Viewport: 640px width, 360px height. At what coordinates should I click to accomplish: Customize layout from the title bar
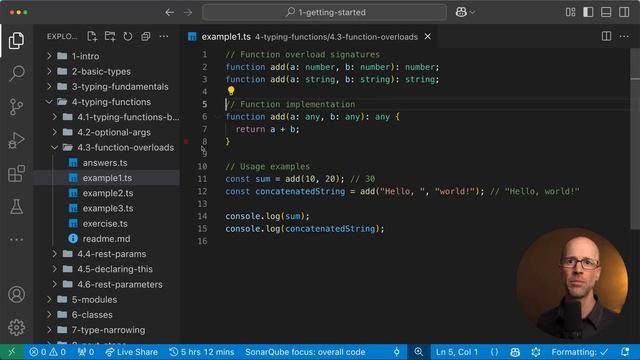[x=571, y=12]
